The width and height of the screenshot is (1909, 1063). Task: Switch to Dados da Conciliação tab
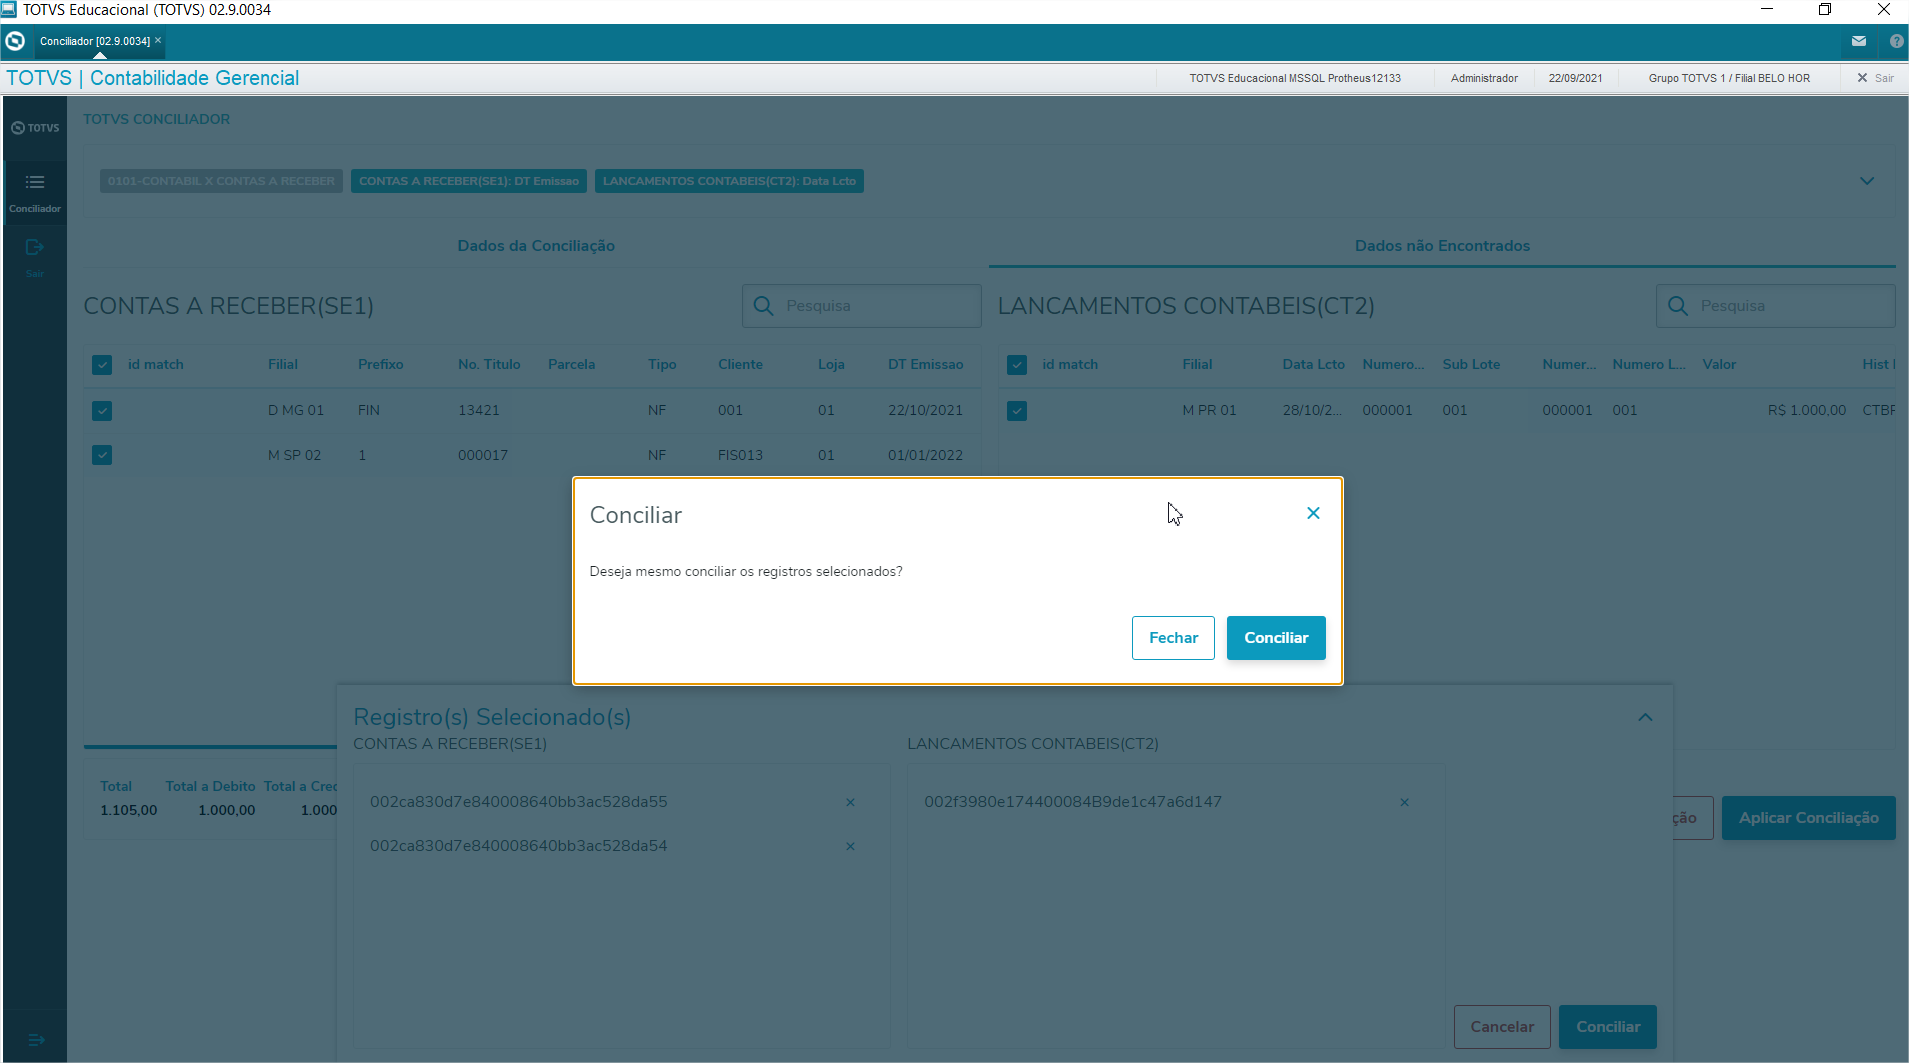(536, 246)
